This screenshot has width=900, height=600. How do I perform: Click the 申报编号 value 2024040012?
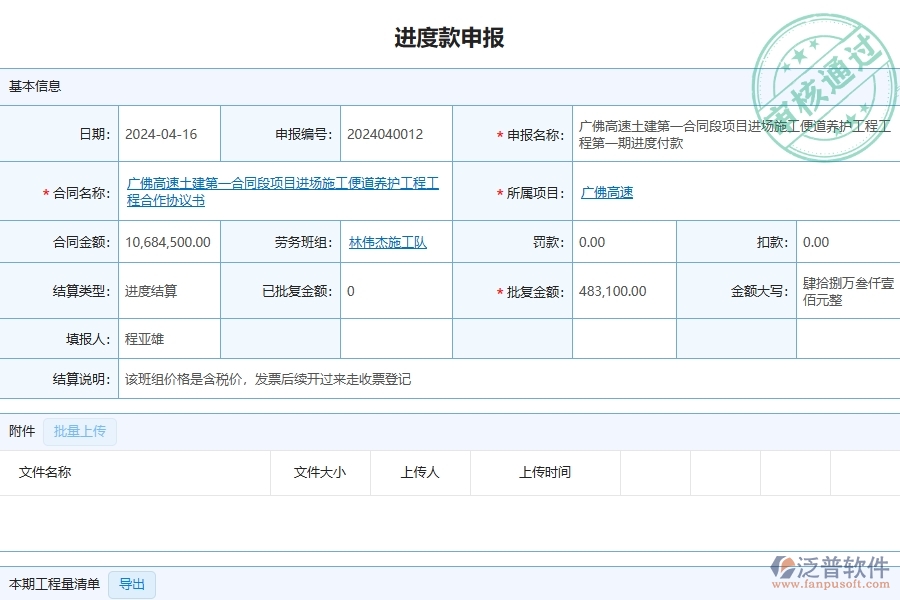387,133
